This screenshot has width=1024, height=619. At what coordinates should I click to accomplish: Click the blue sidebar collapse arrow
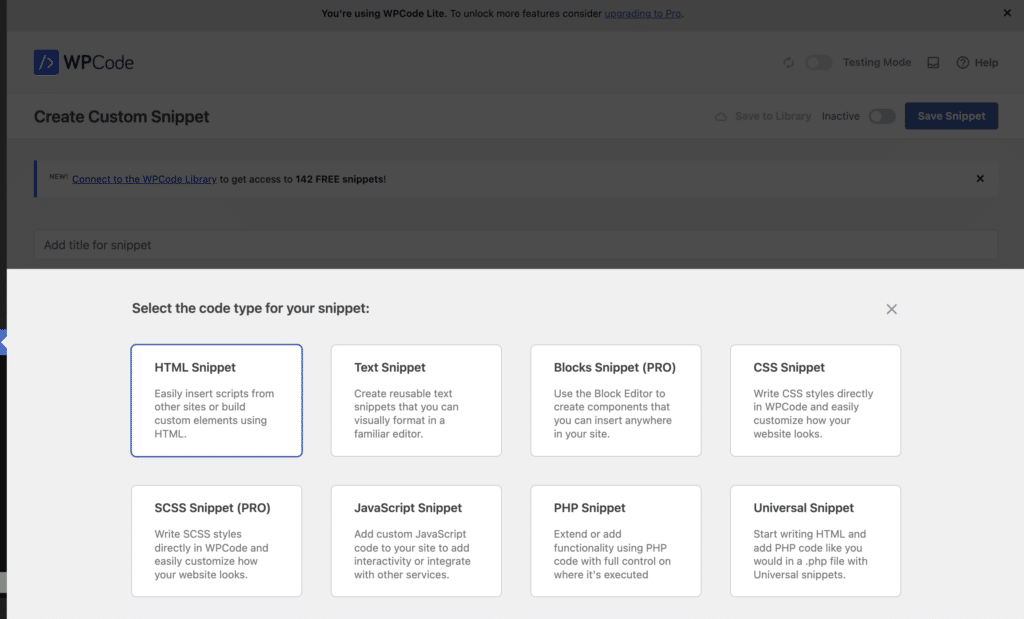pos(3,341)
